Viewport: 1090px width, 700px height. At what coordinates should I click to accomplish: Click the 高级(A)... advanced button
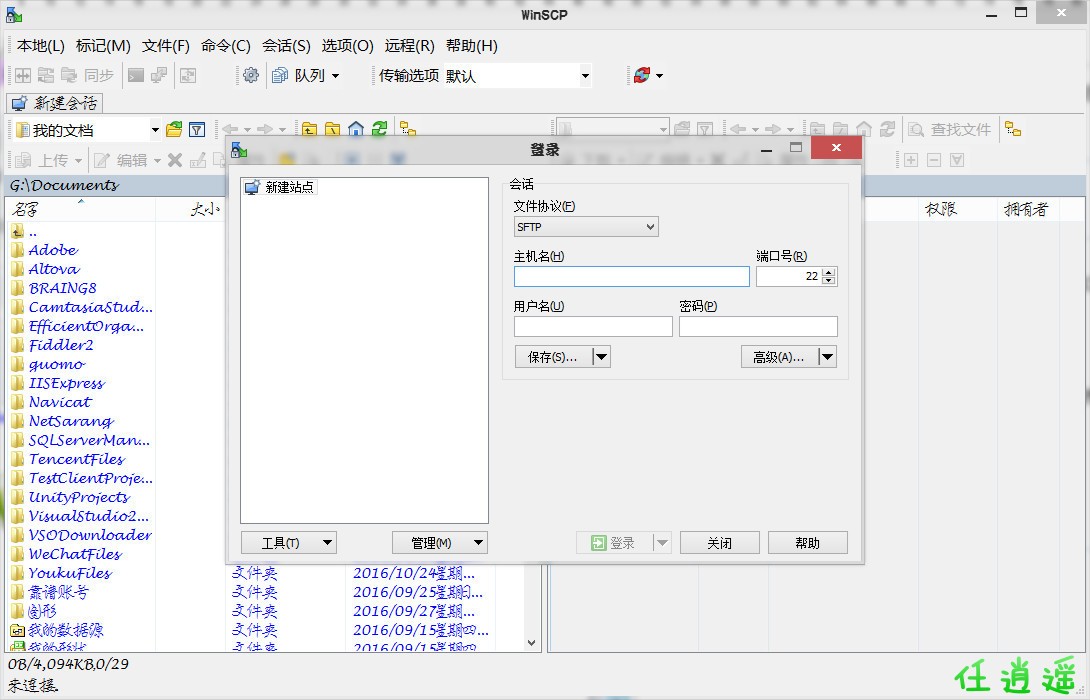click(779, 357)
